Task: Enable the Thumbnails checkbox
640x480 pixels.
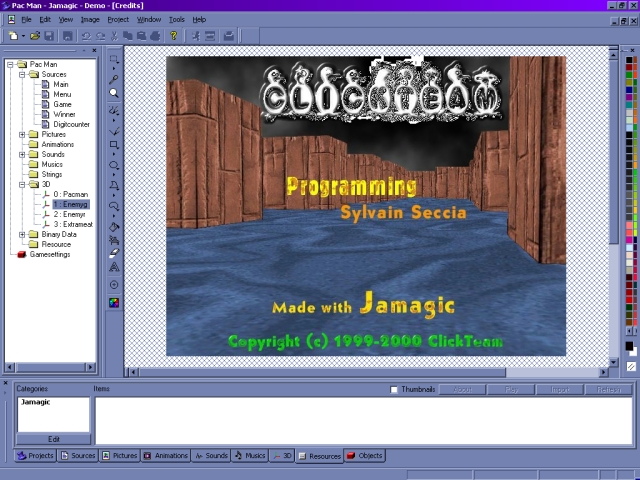Action: click(x=395, y=390)
